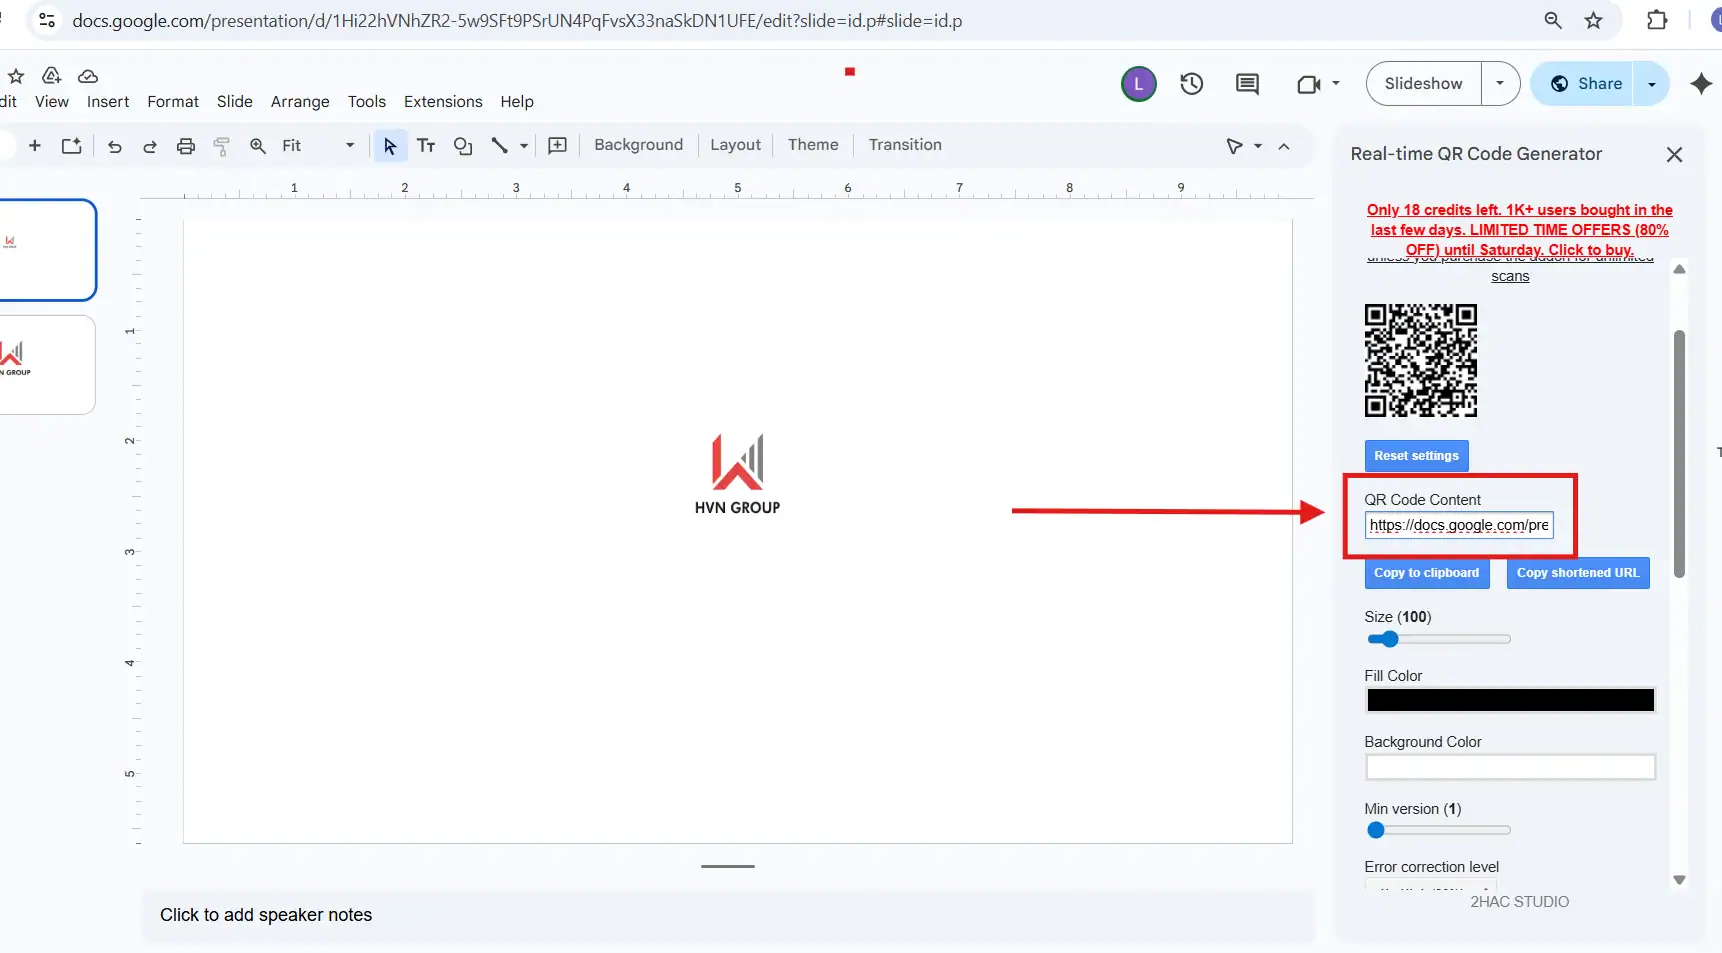
Task: Open the Transition panel
Action: (x=905, y=145)
